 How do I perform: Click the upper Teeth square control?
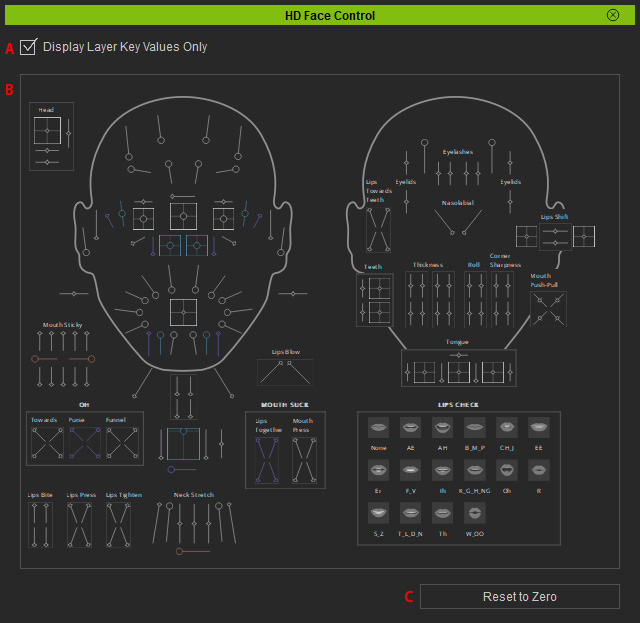click(379, 289)
